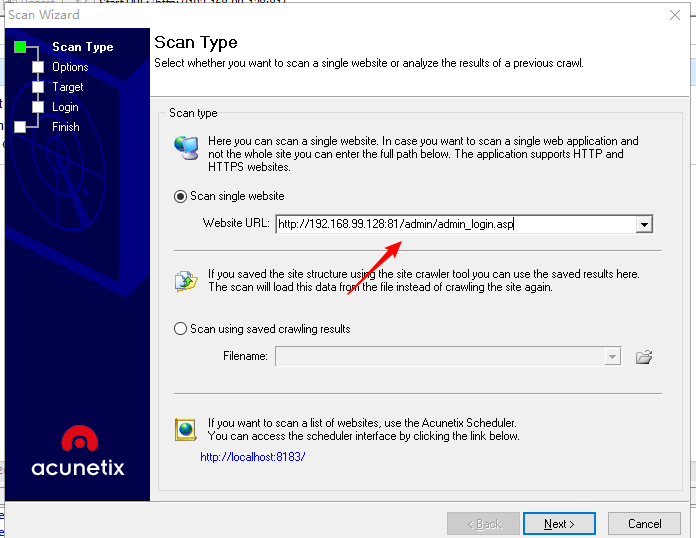
Task: Click the Next button
Action: 559,523
